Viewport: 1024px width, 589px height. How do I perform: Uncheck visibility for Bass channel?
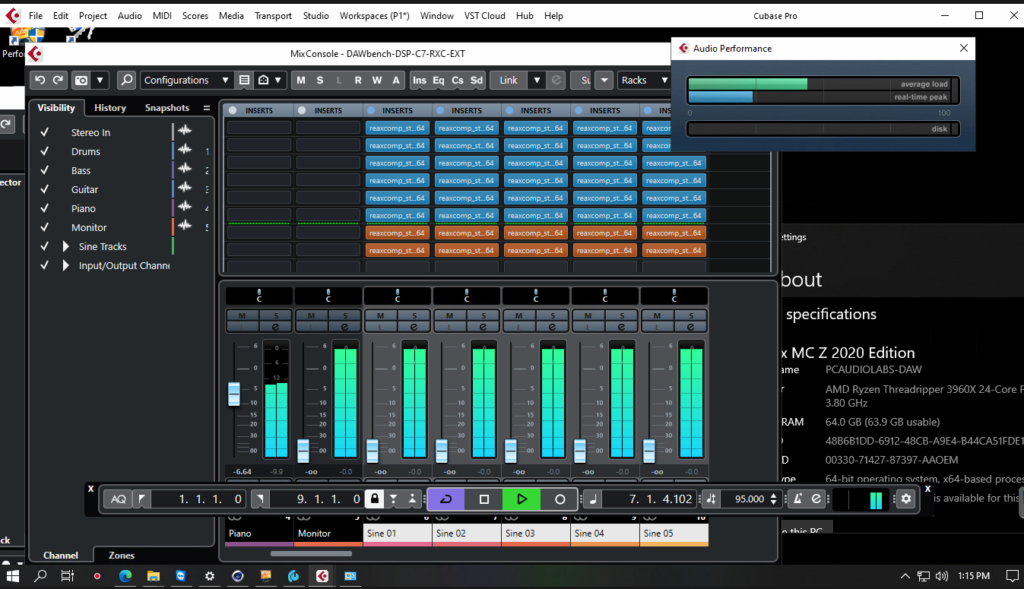(x=44, y=170)
